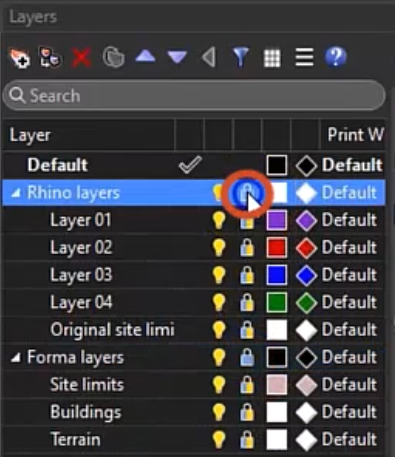Screen dimensions: 395x457
Task: Move layer down with the down arrow
Action: [x=177, y=57]
